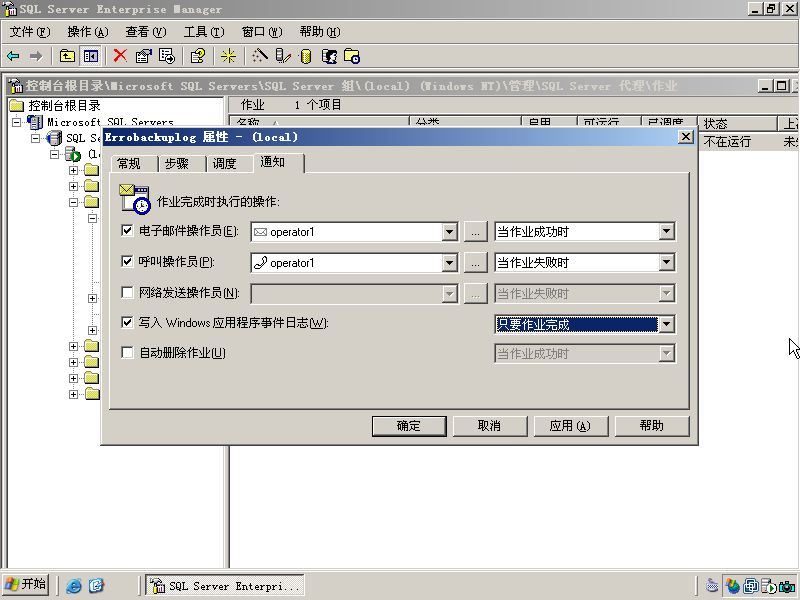Click the SQL Server Group tree icon
This screenshot has height=600, width=800.
[54, 138]
